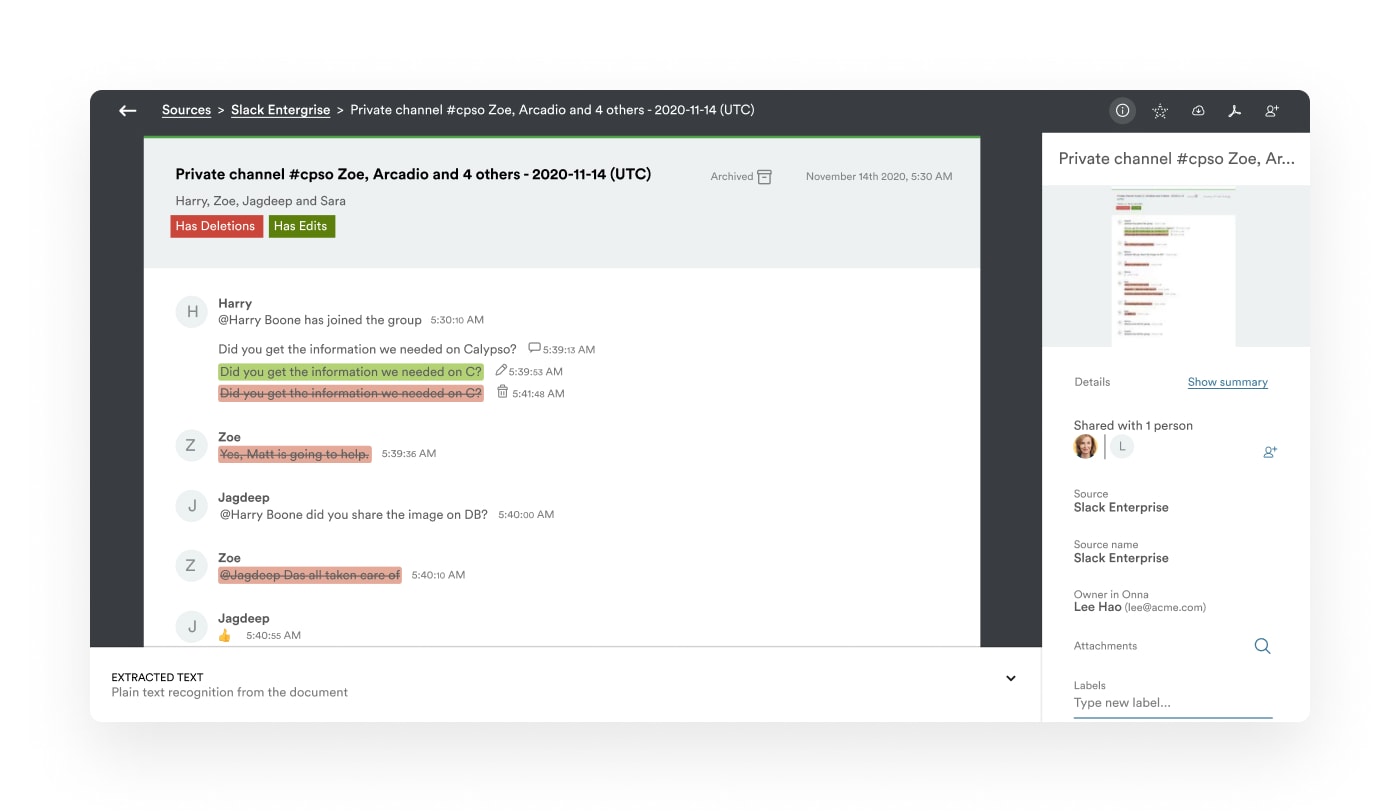Click Jagdeep's avatar beside thumbs up
1400x812 pixels.
pyautogui.click(x=191, y=627)
